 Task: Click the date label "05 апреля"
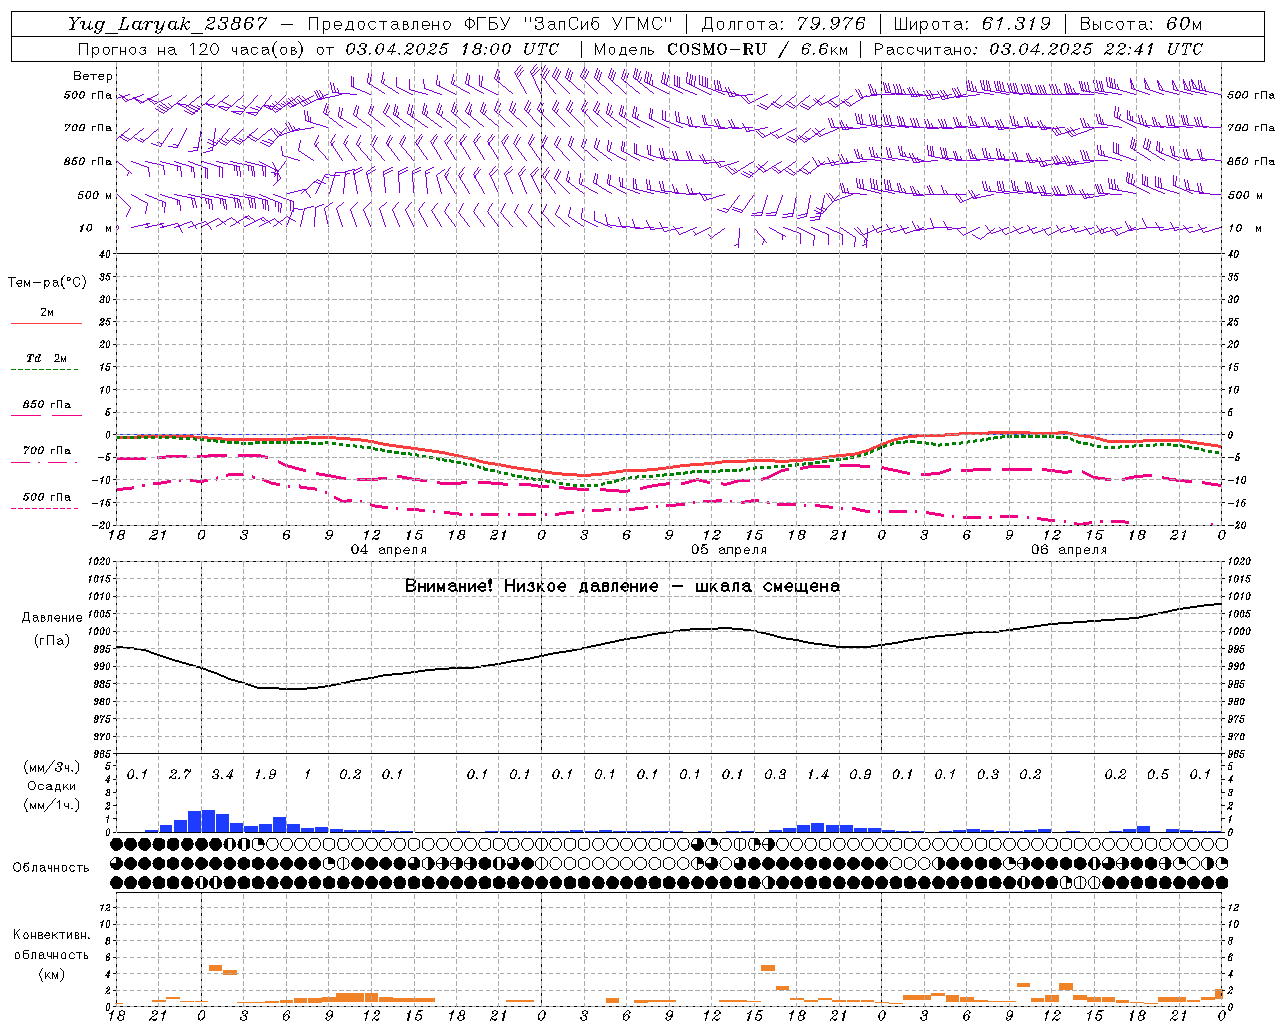pos(729,550)
